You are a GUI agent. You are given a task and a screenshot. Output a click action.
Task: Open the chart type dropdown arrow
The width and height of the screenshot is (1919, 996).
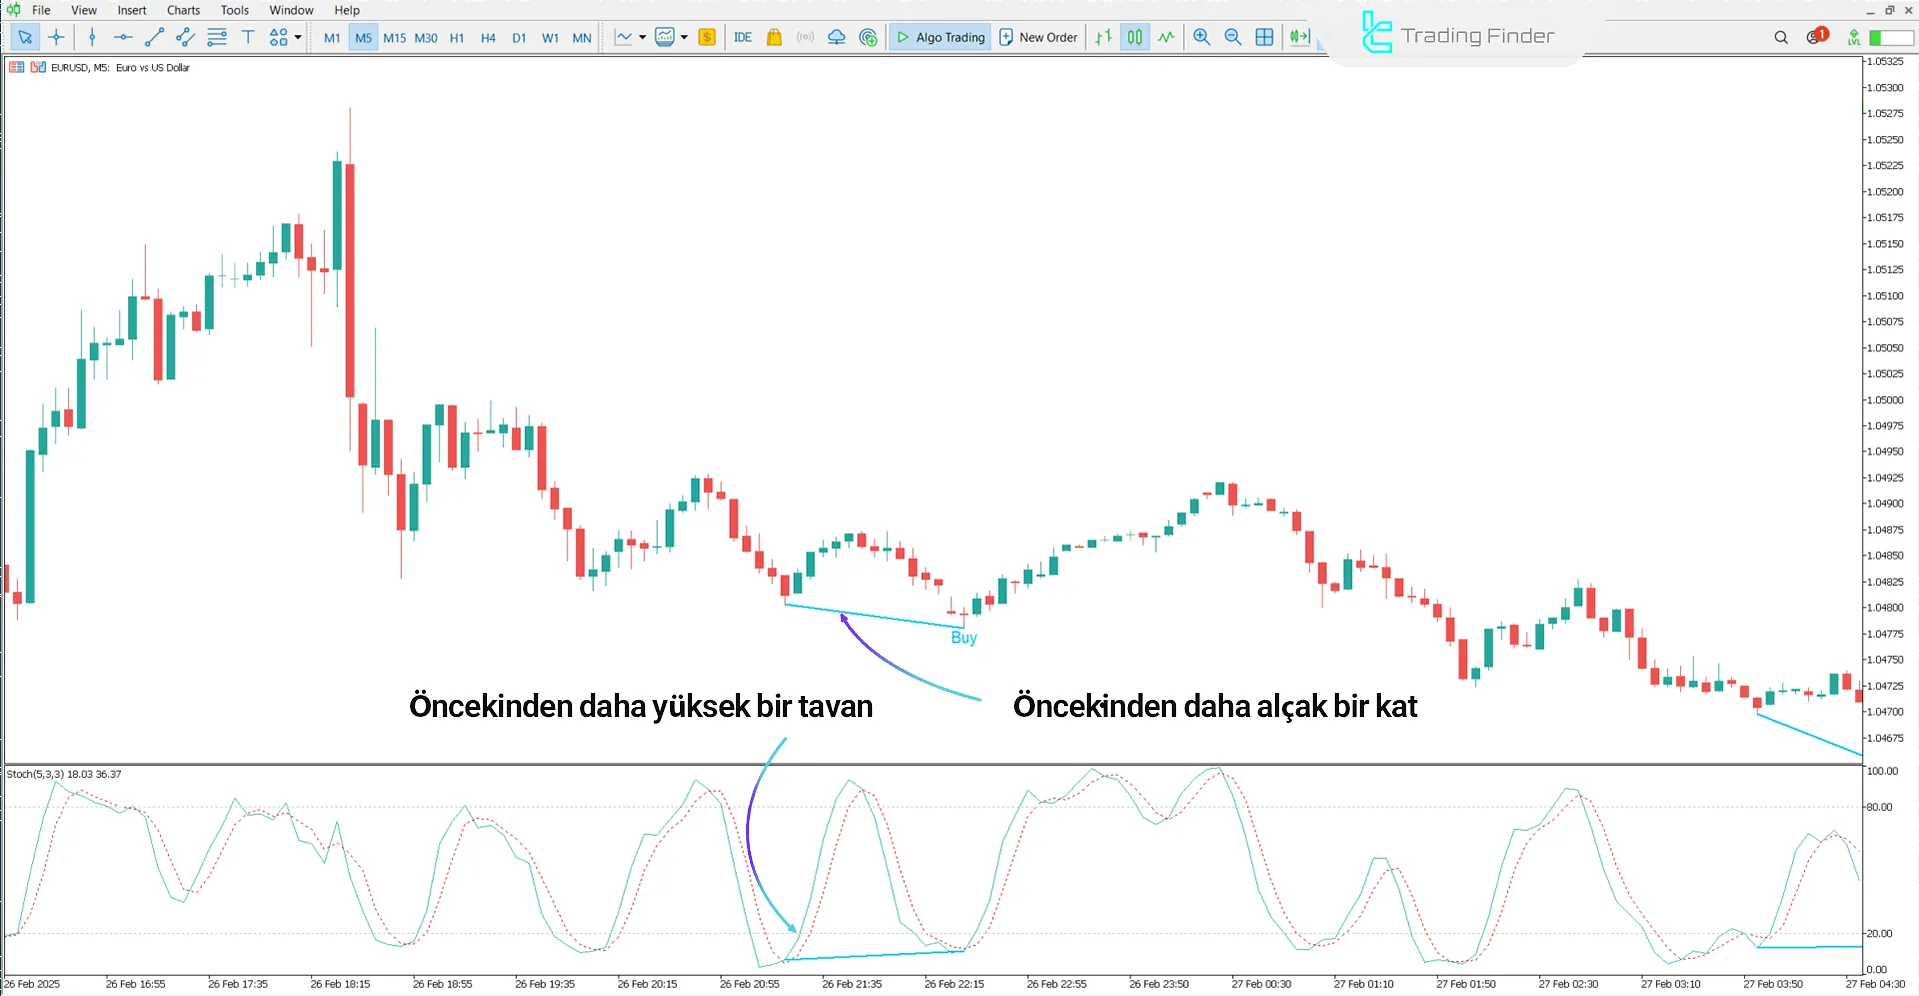643,37
